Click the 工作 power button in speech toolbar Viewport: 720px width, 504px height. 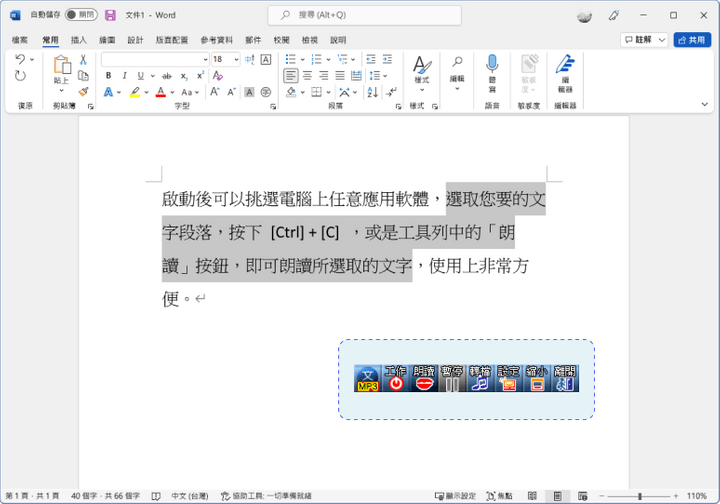coord(396,378)
